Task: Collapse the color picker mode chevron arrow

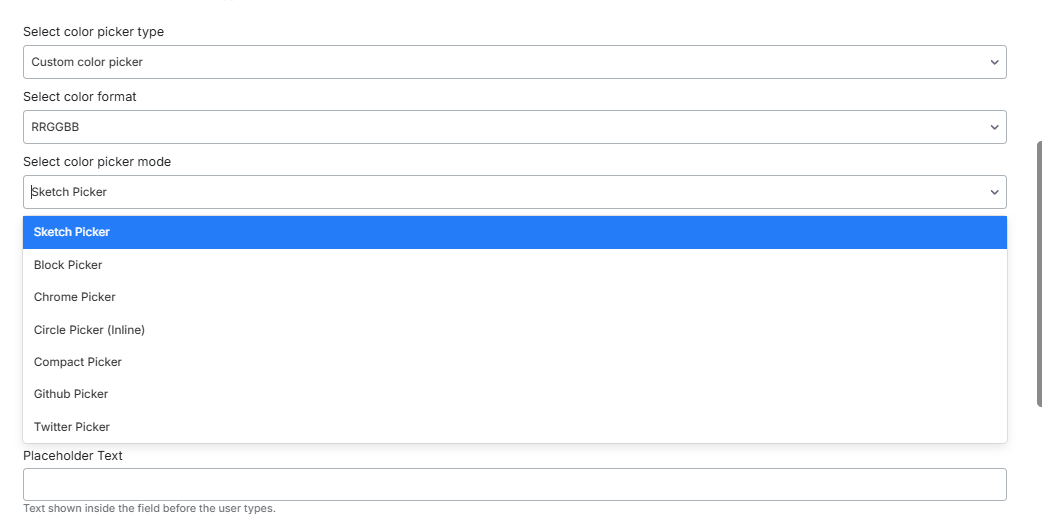Action: [x=994, y=192]
